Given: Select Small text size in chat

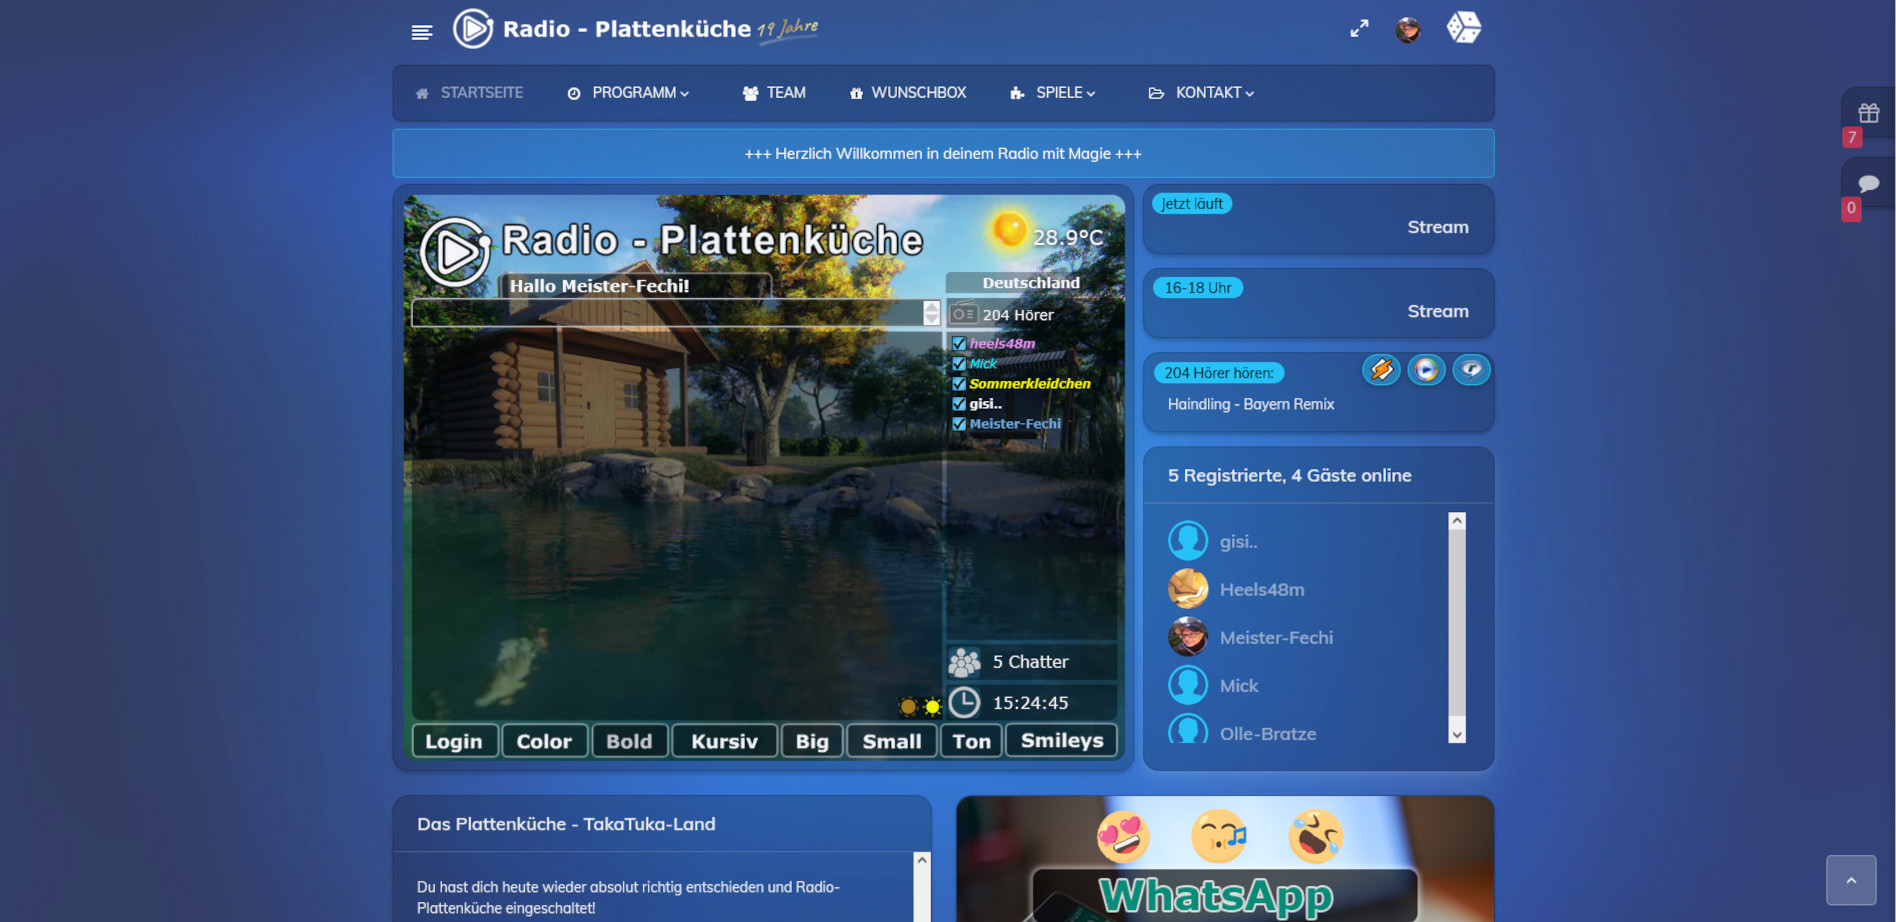Looking at the screenshot, I should [892, 741].
